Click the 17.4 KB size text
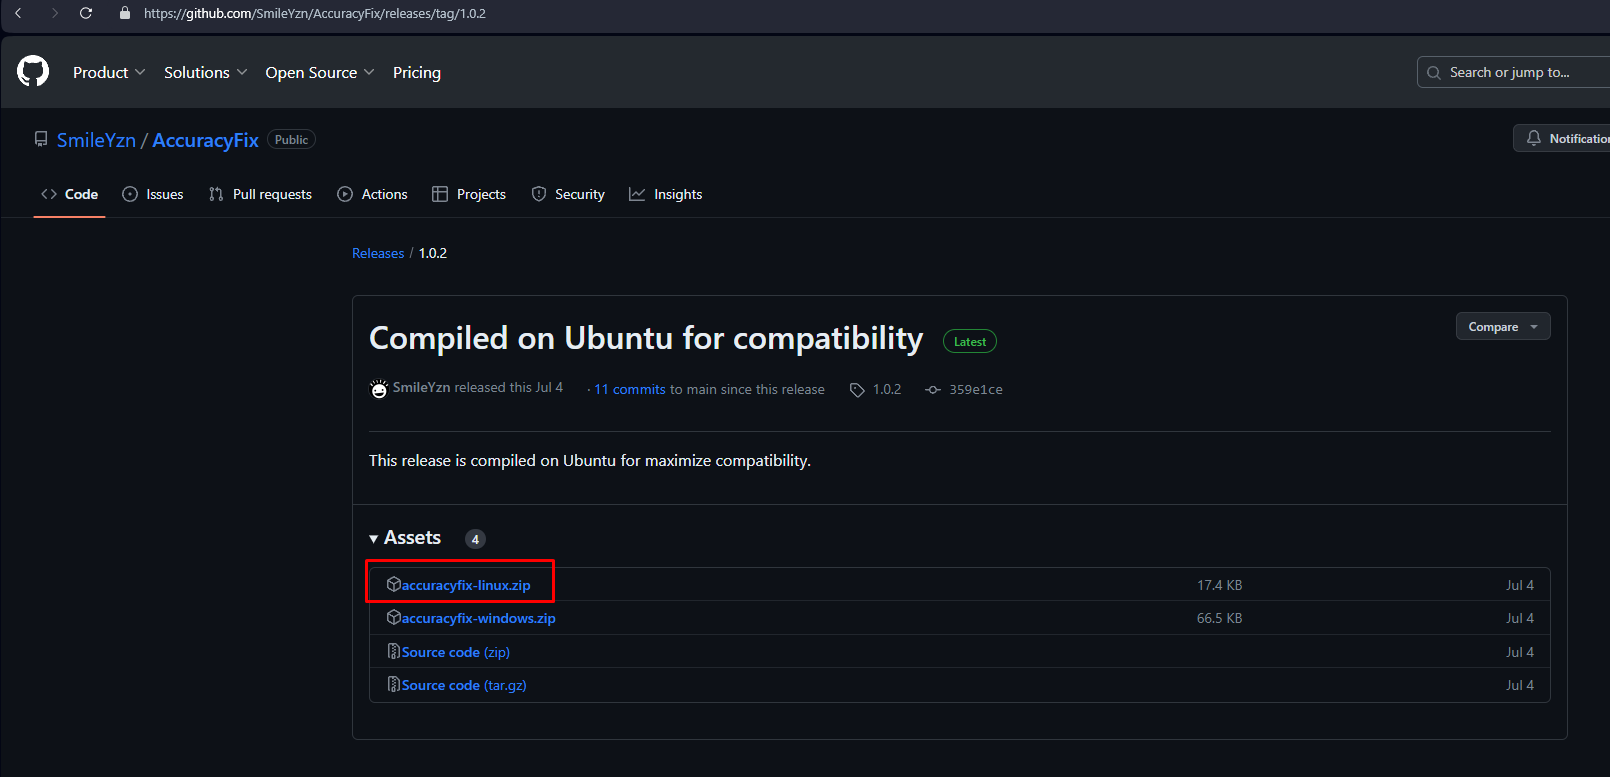1610x777 pixels. pyautogui.click(x=1220, y=585)
